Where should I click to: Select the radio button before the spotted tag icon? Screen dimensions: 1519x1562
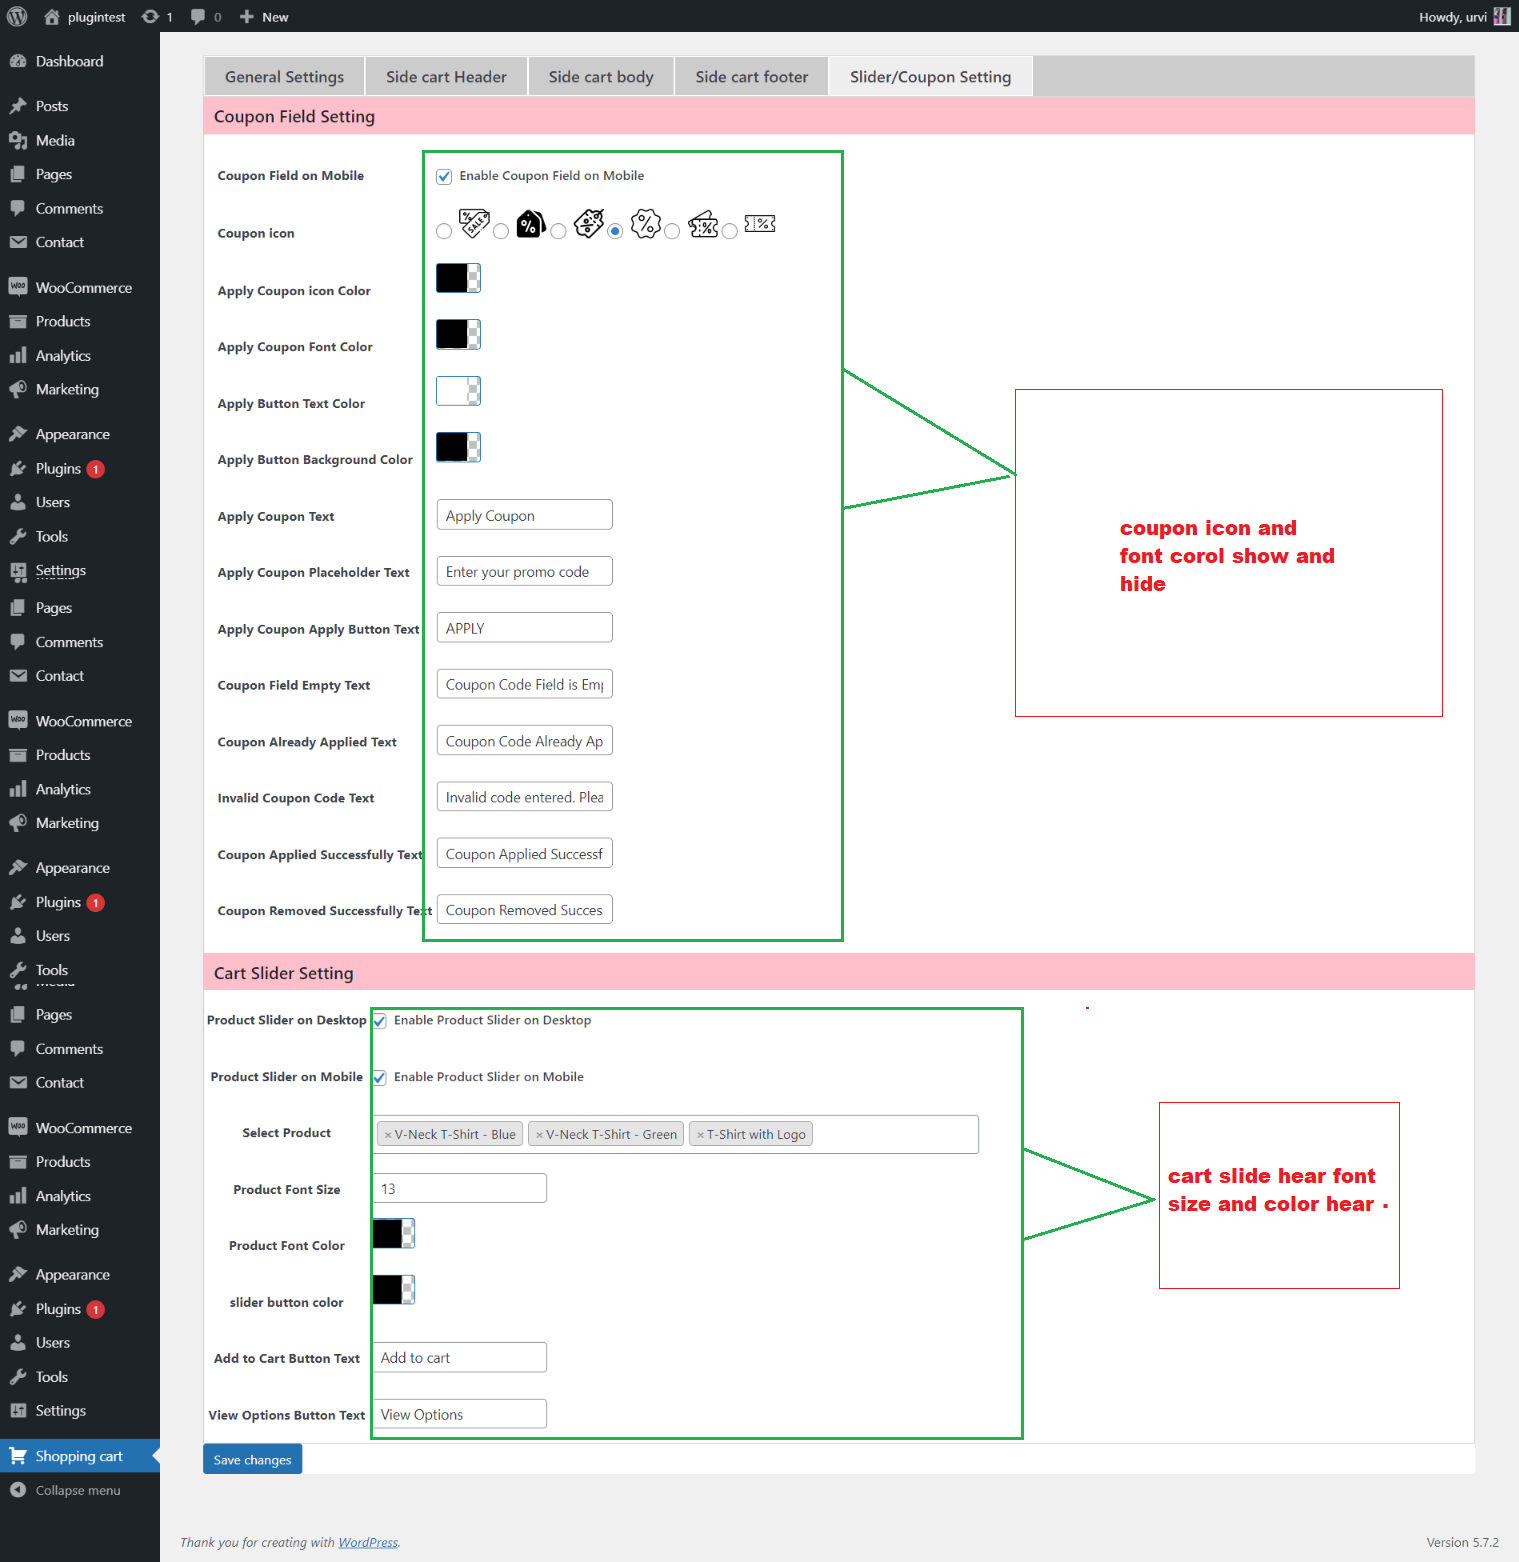point(558,231)
